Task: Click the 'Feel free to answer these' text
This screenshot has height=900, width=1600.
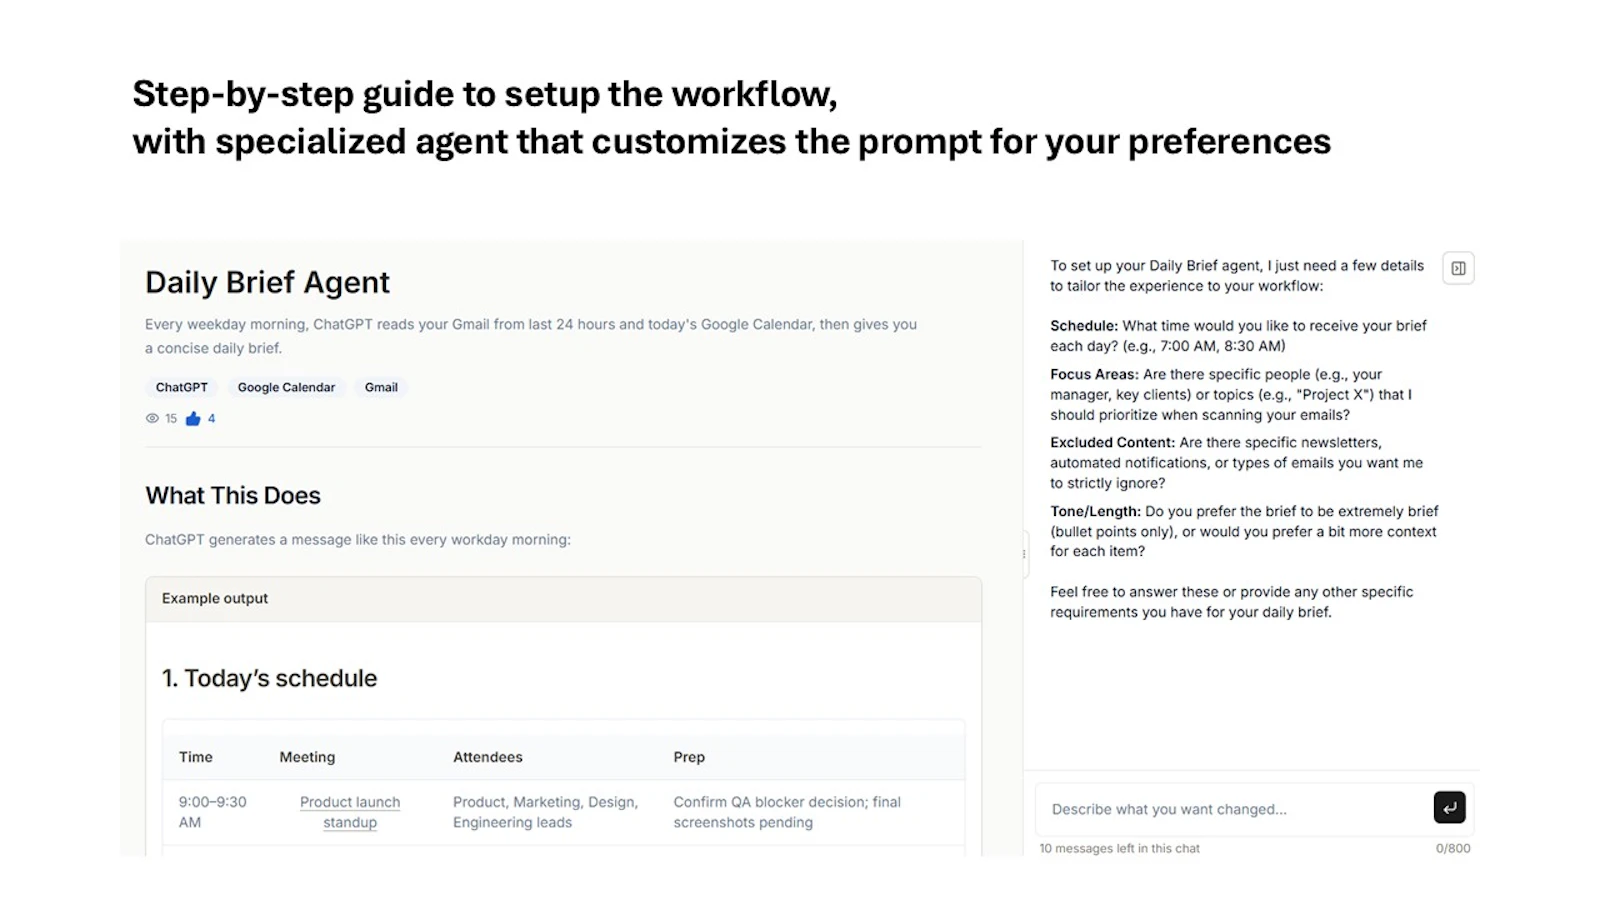Action: [x=1232, y=602]
